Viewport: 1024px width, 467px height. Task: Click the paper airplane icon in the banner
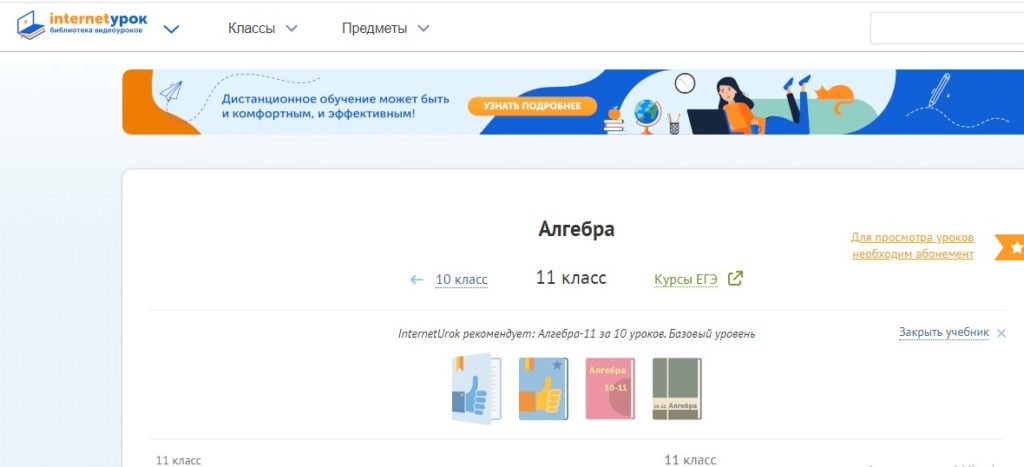(172, 93)
